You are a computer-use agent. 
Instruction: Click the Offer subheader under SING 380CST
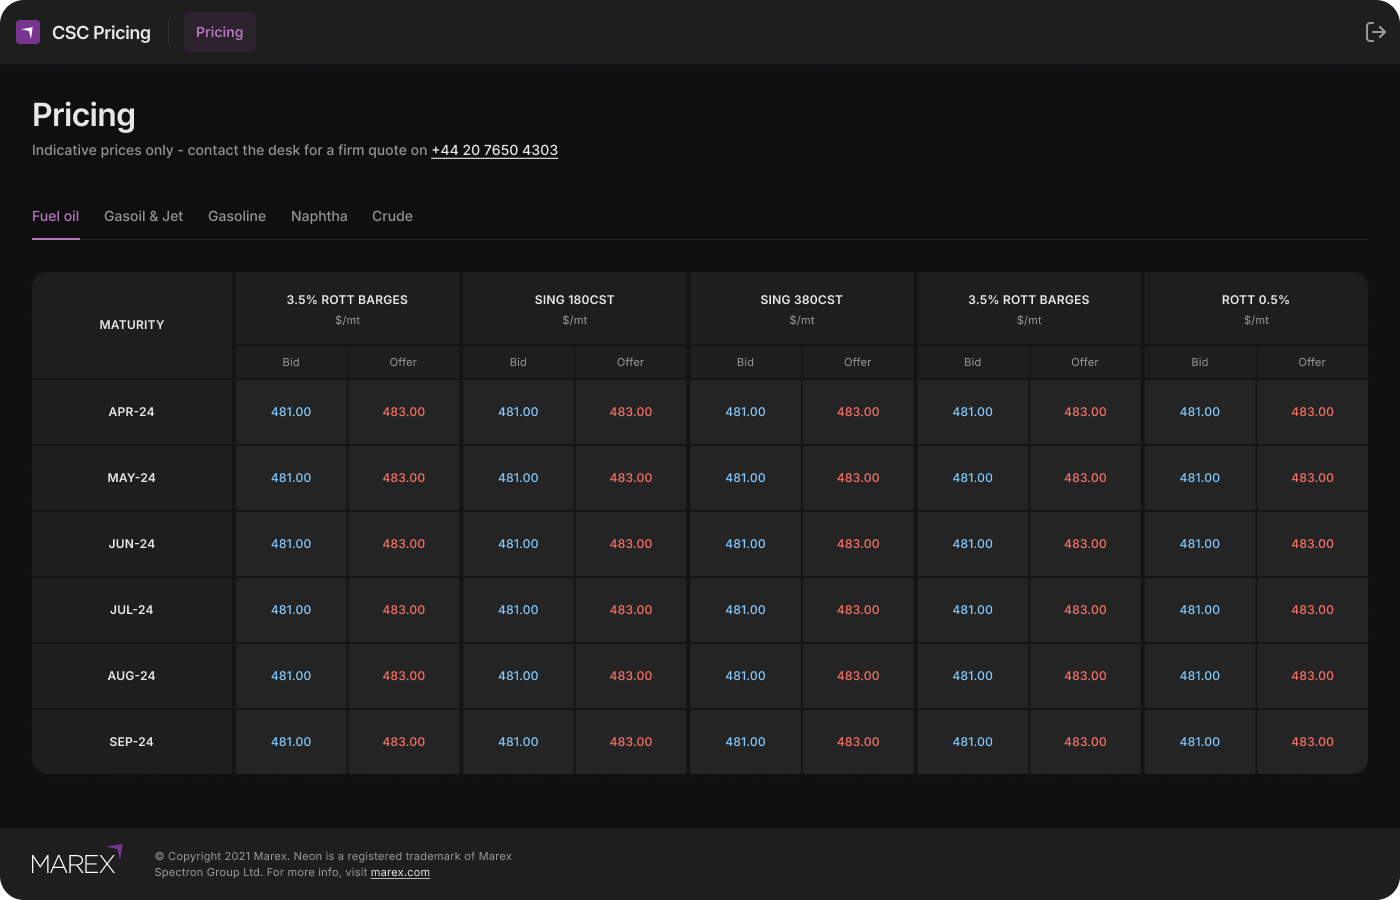pos(858,362)
